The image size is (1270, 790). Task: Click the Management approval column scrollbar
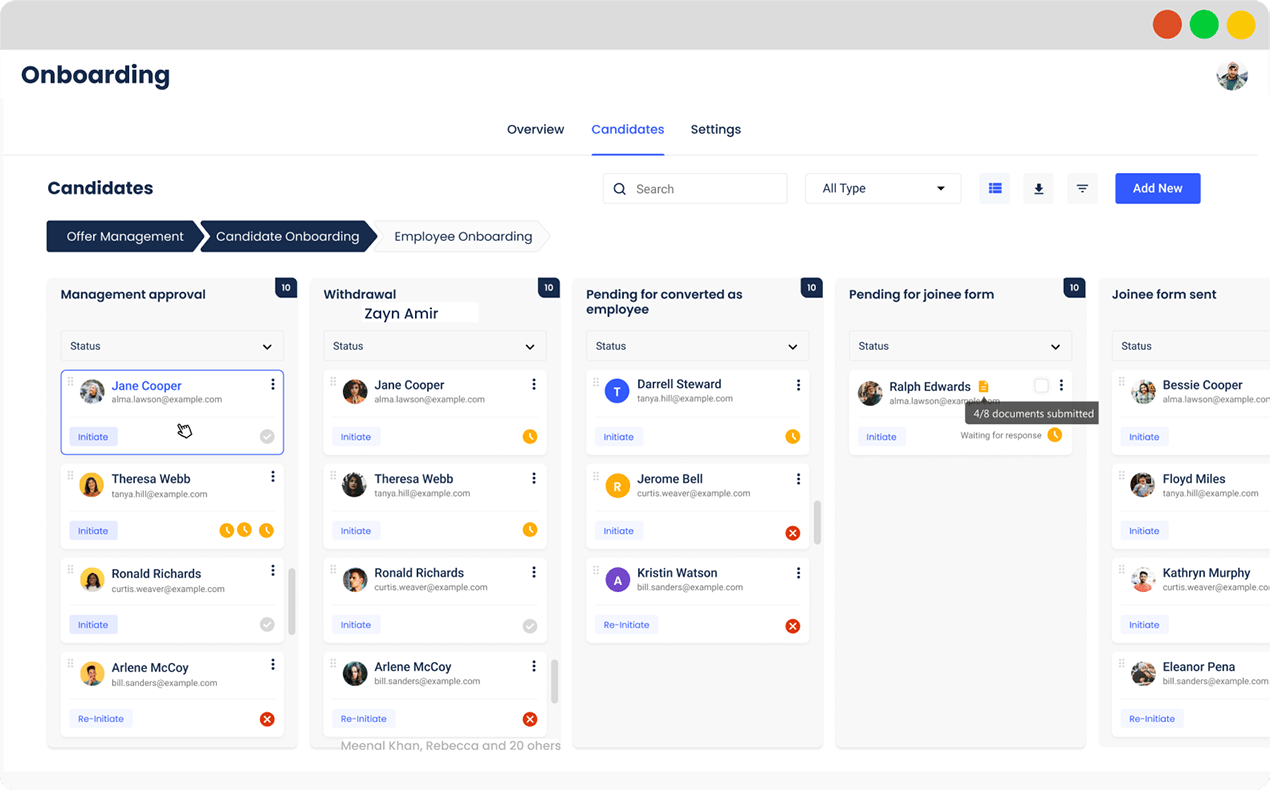pyautogui.click(x=292, y=601)
